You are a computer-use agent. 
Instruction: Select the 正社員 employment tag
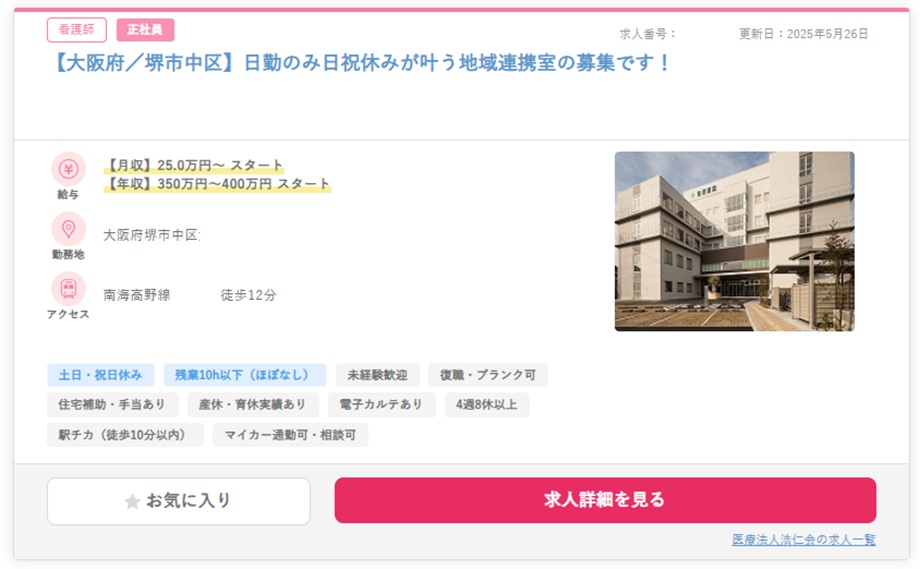pyautogui.click(x=145, y=30)
